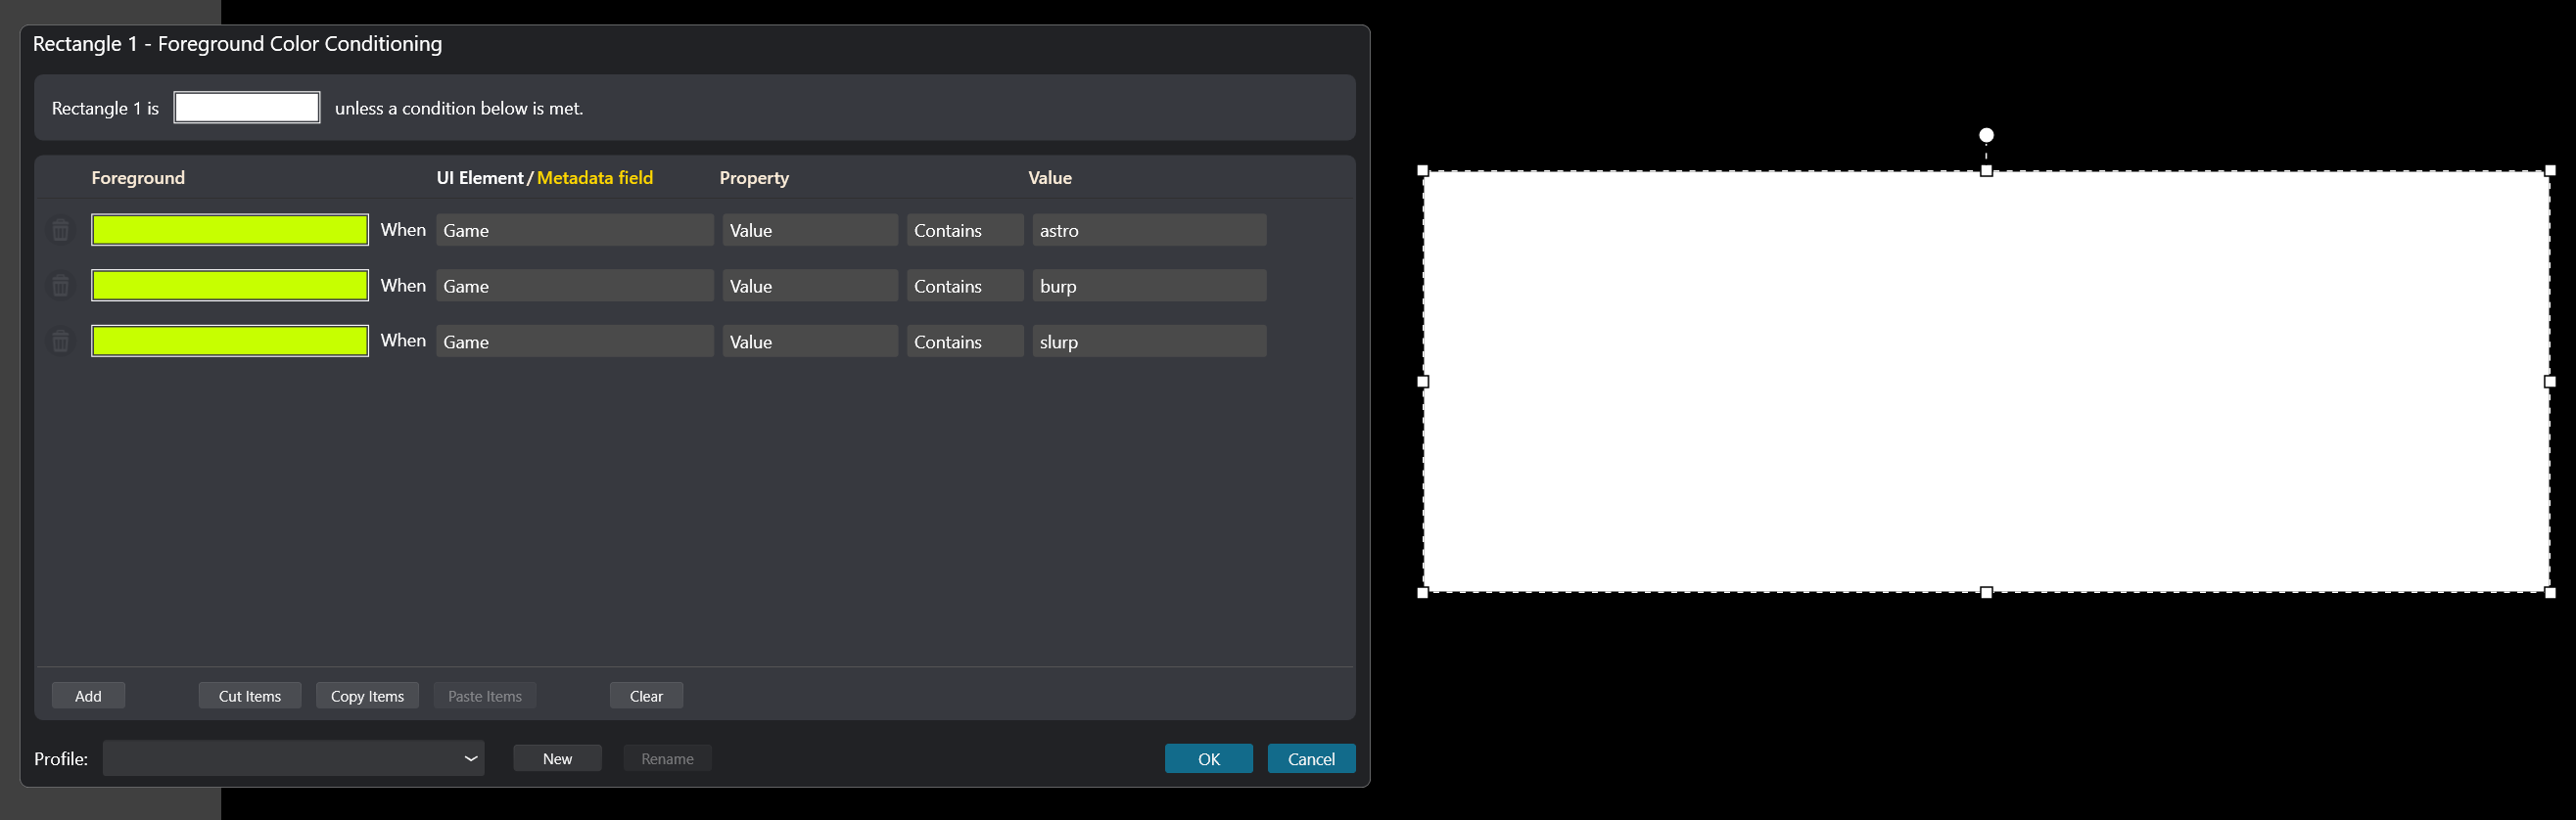Dismiss dialog with Cancel button
This screenshot has height=820, width=2576.
pos(1311,759)
